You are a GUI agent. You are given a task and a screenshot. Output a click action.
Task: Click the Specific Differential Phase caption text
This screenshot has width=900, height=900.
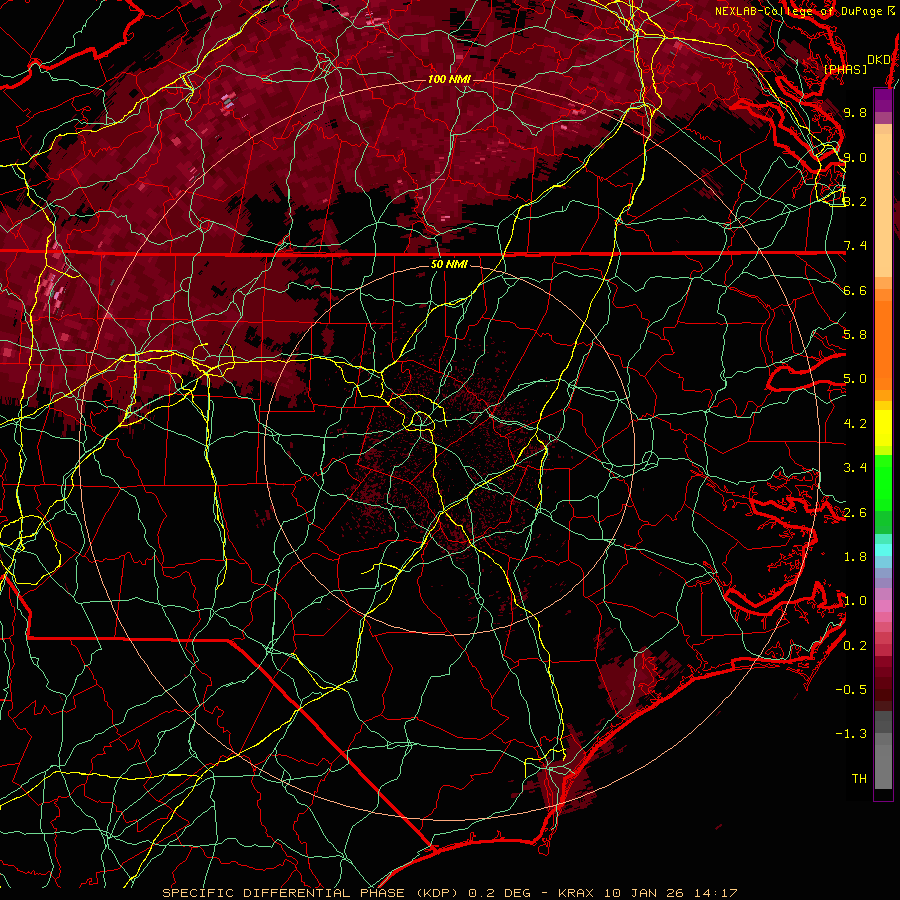click(449, 893)
